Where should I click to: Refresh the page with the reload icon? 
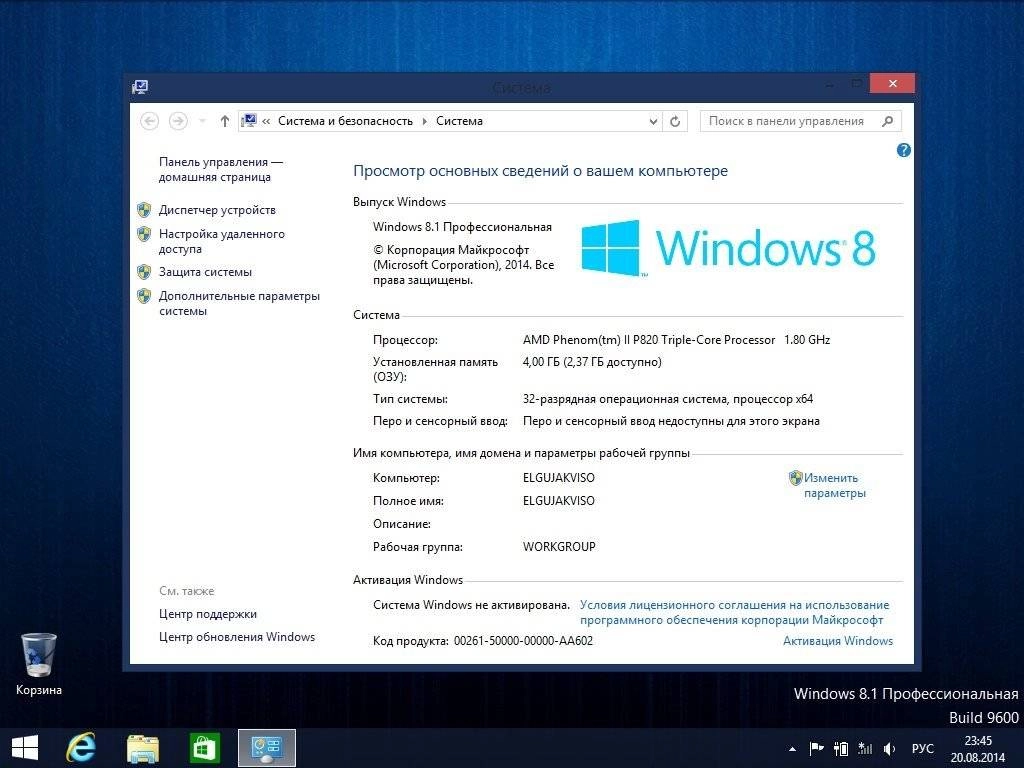pyautogui.click(x=675, y=121)
